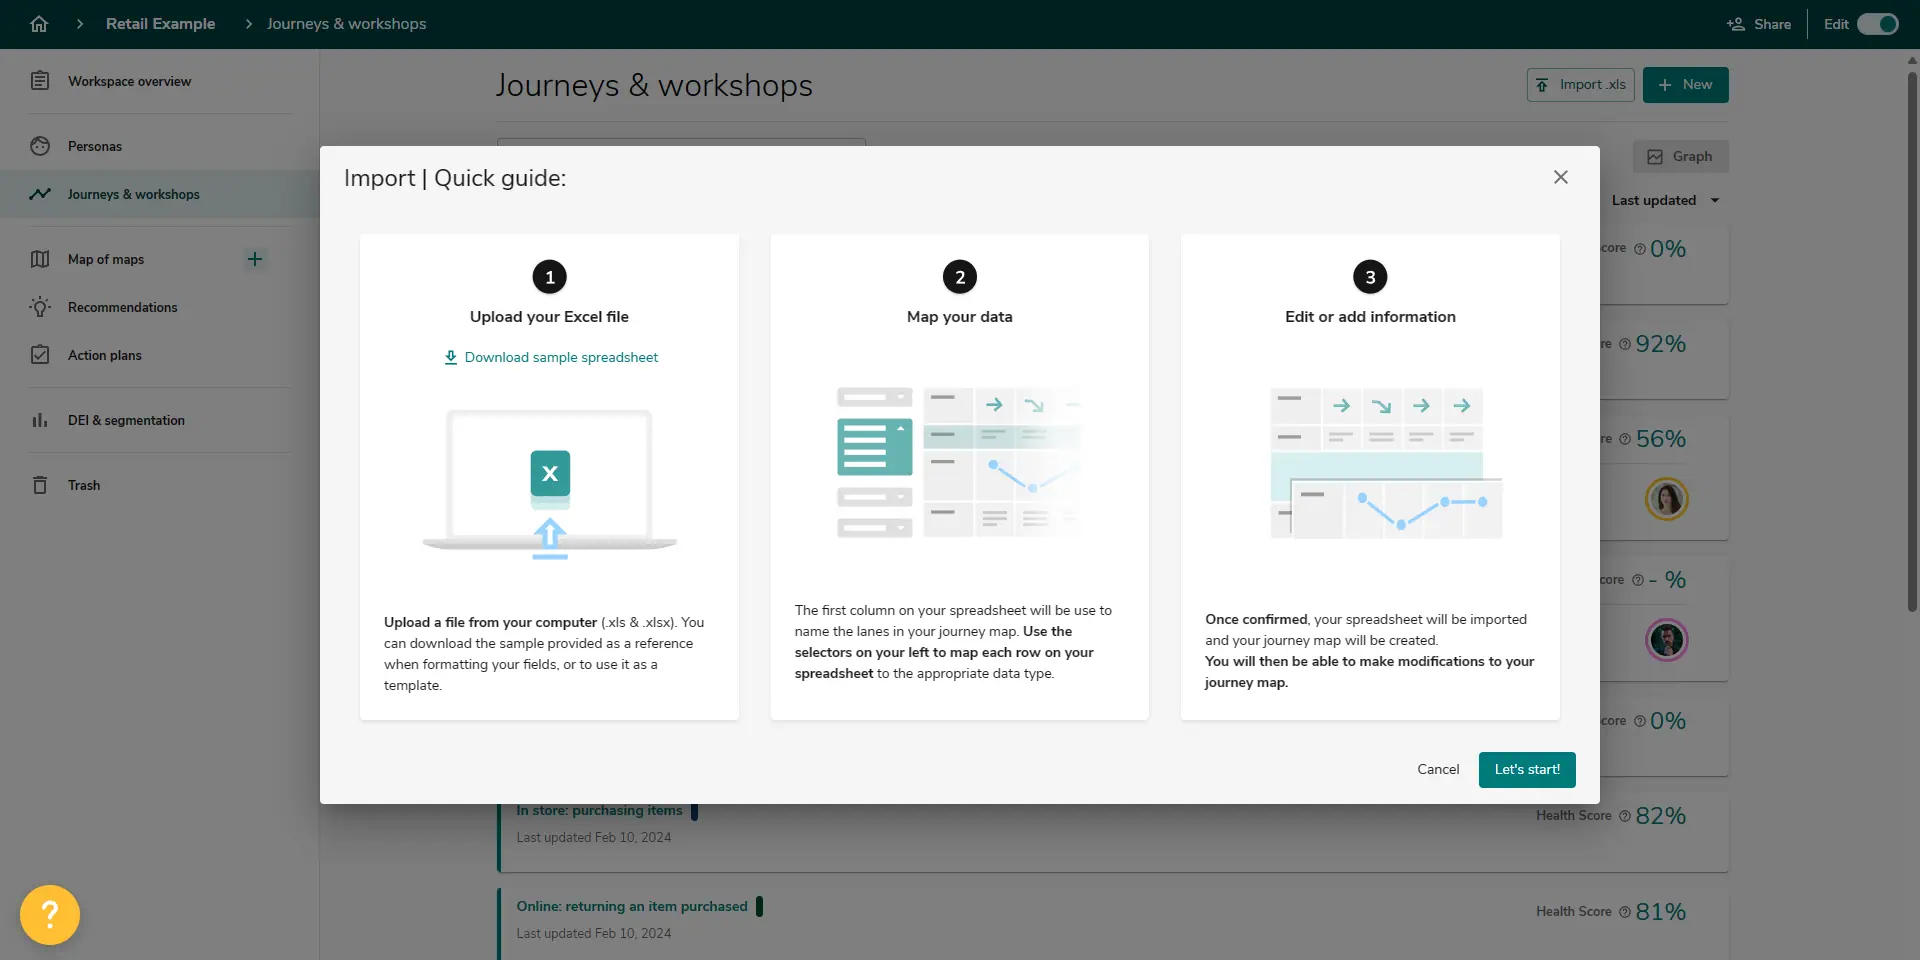
Task: Switch the list to Graph view
Action: [1681, 156]
